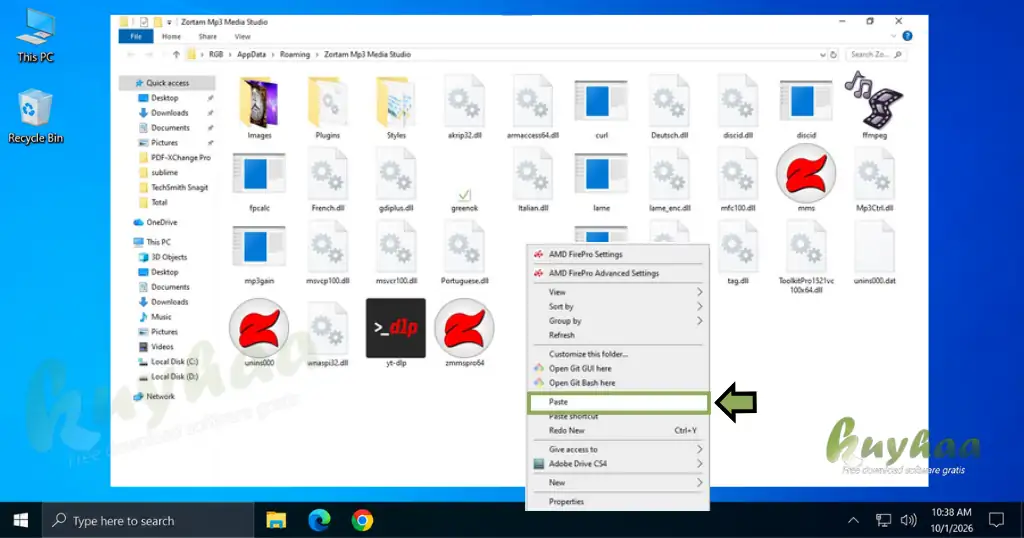The height and width of the screenshot is (538, 1024).
Task: Open File Explorer from taskbar
Action: click(x=276, y=520)
